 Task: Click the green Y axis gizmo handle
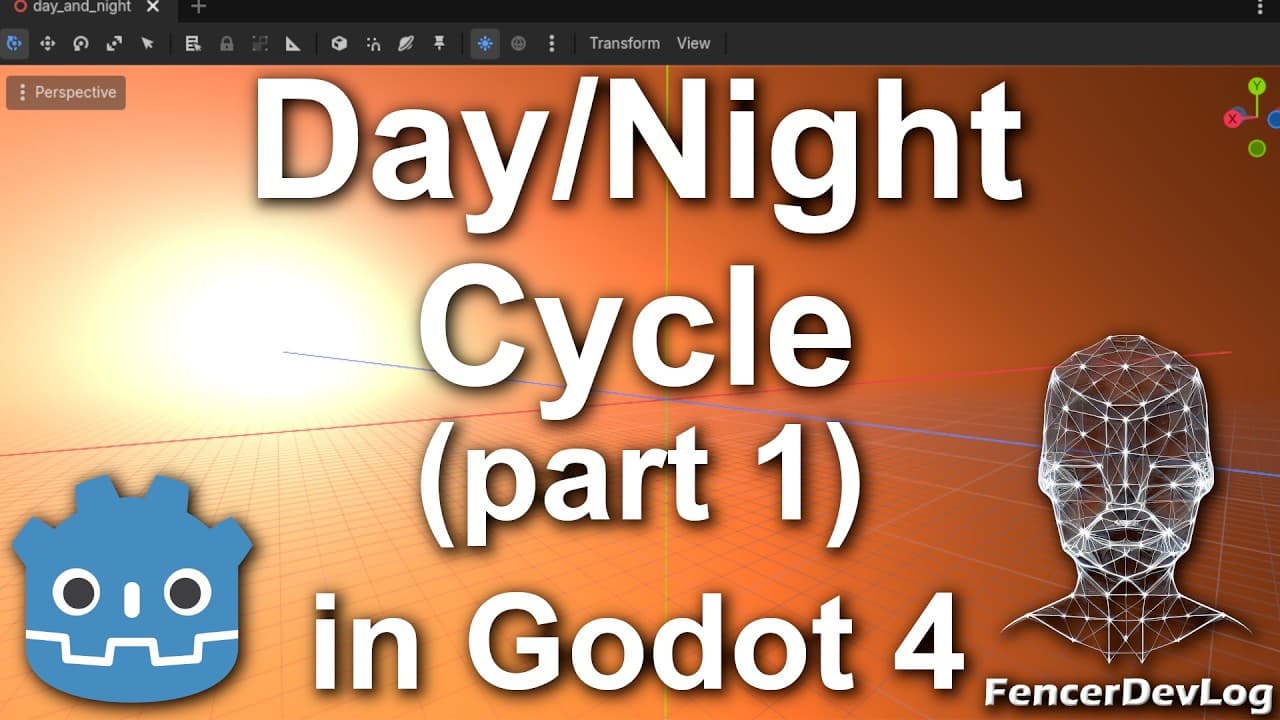coord(1257,86)
